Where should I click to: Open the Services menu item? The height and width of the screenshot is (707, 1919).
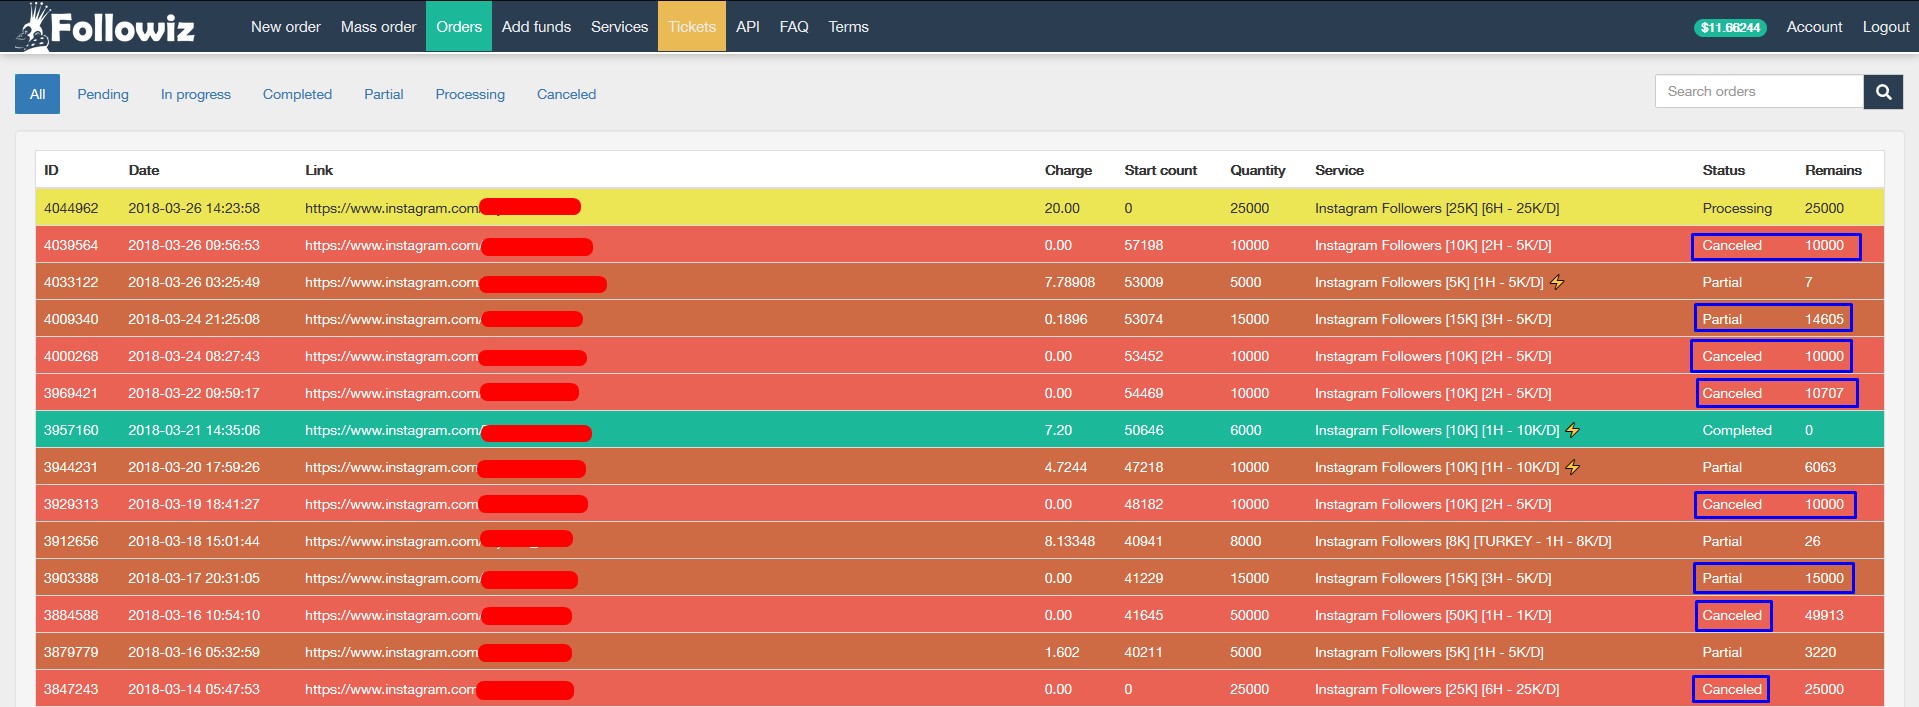pyautogui.click(x=619, y=27)
